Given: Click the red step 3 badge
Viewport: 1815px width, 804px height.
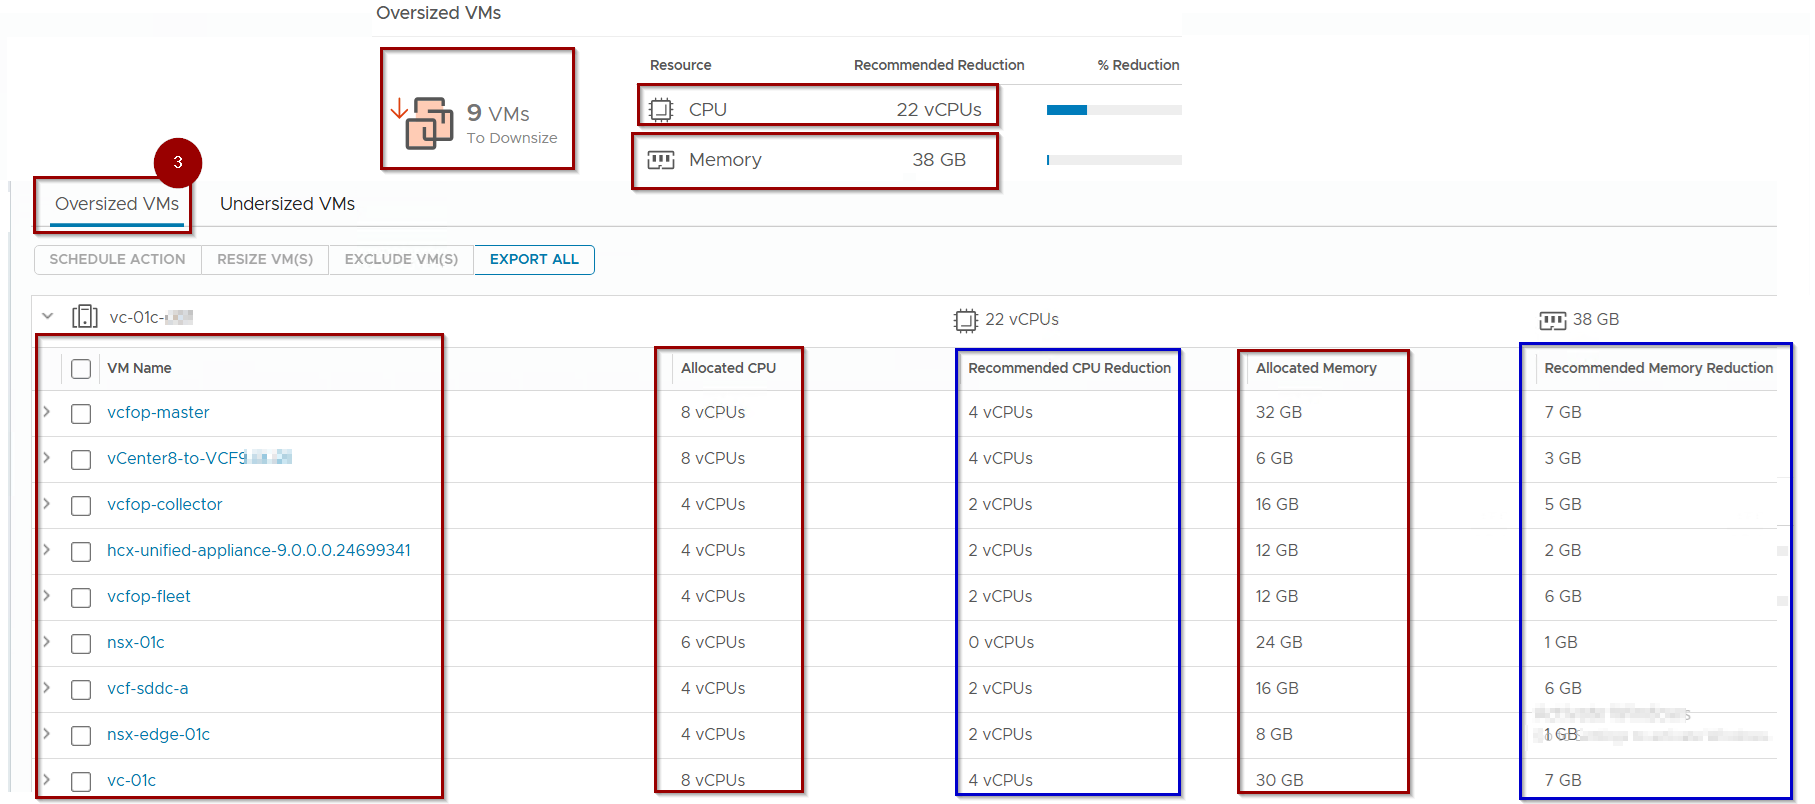Looking at the screenshot, I should (x=178, y=162).
